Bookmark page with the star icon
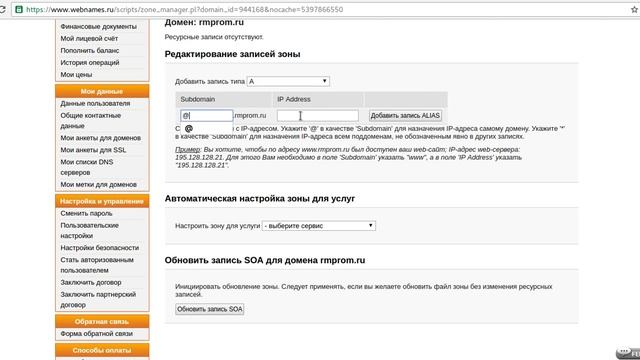 point(634,9)
